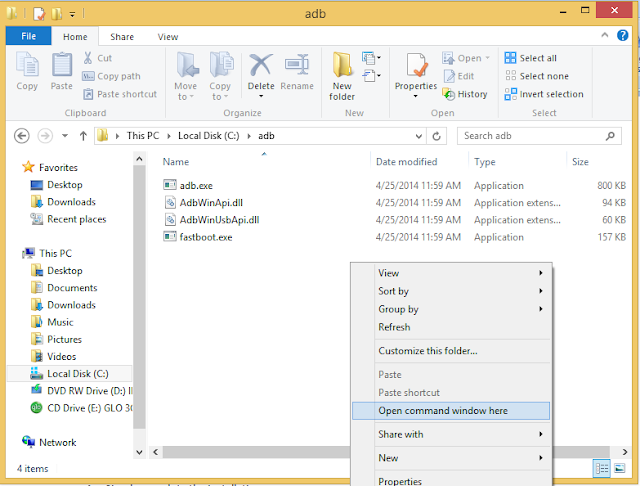Click Select all in ribbon

click(x=531, y=58)
